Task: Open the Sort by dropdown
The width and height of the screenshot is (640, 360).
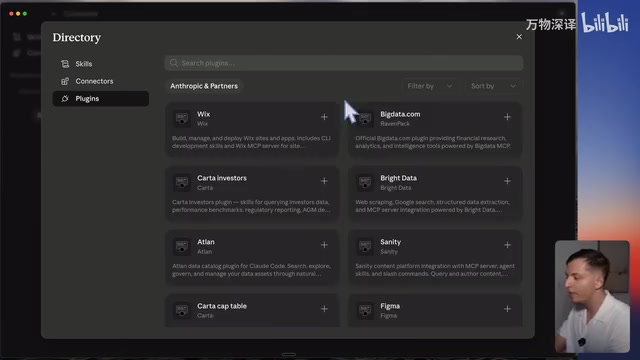Action: [493, 86]
